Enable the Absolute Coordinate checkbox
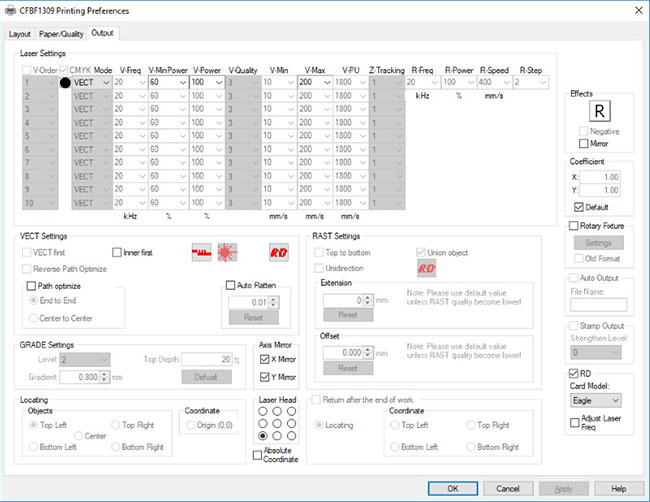The width and height of the screenshot is (650, 502). coord(257,455)
